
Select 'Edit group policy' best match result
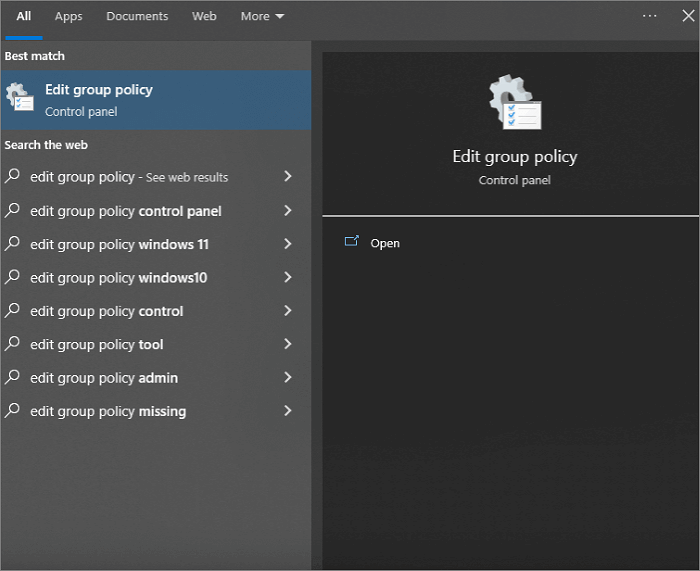pos(156,100)
